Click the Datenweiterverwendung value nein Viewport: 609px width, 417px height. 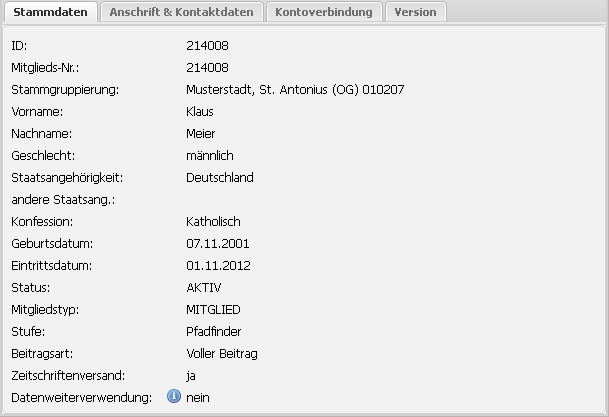(198, 398)
